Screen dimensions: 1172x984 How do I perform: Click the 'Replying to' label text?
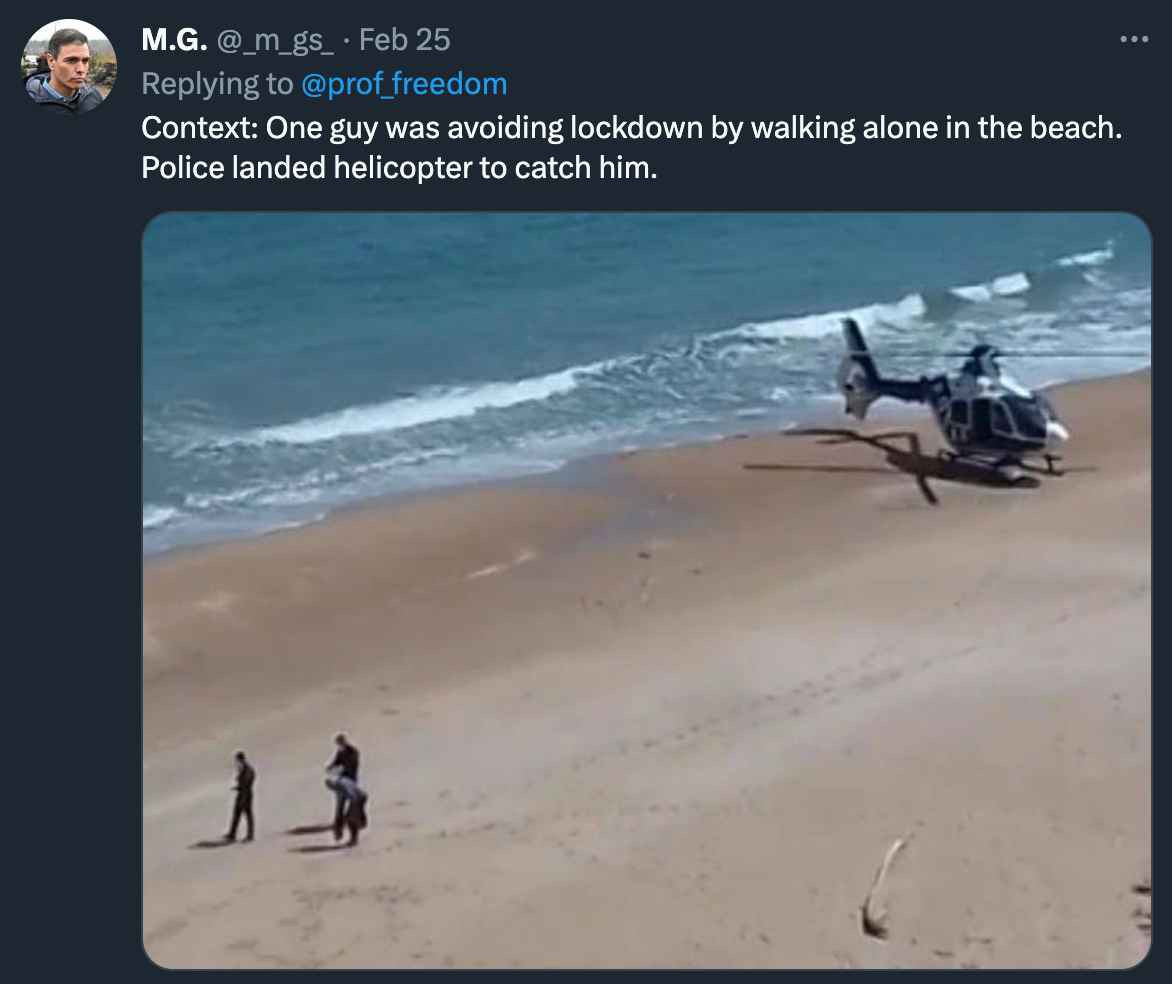coord(217,84)
